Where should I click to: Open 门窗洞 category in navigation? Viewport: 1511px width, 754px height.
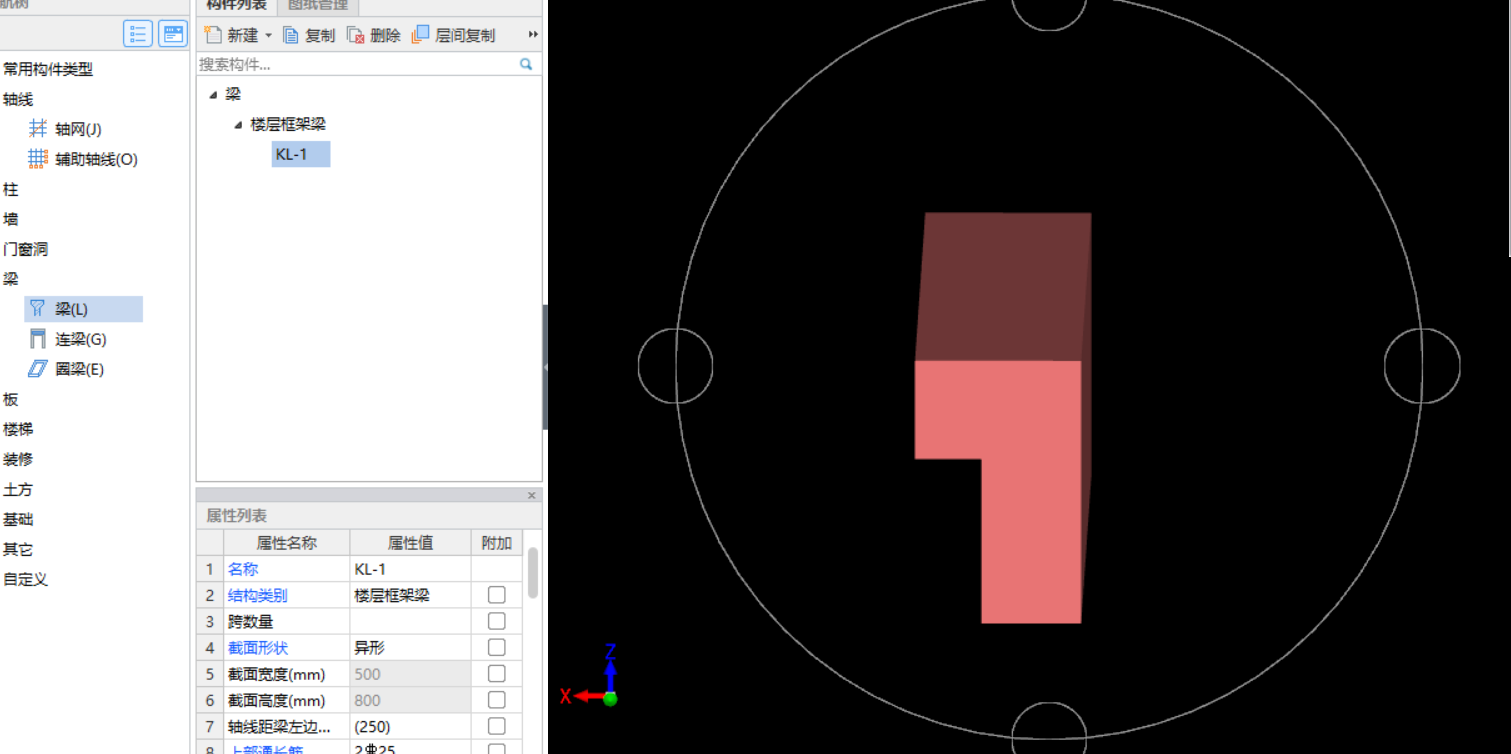coord(25,249)
